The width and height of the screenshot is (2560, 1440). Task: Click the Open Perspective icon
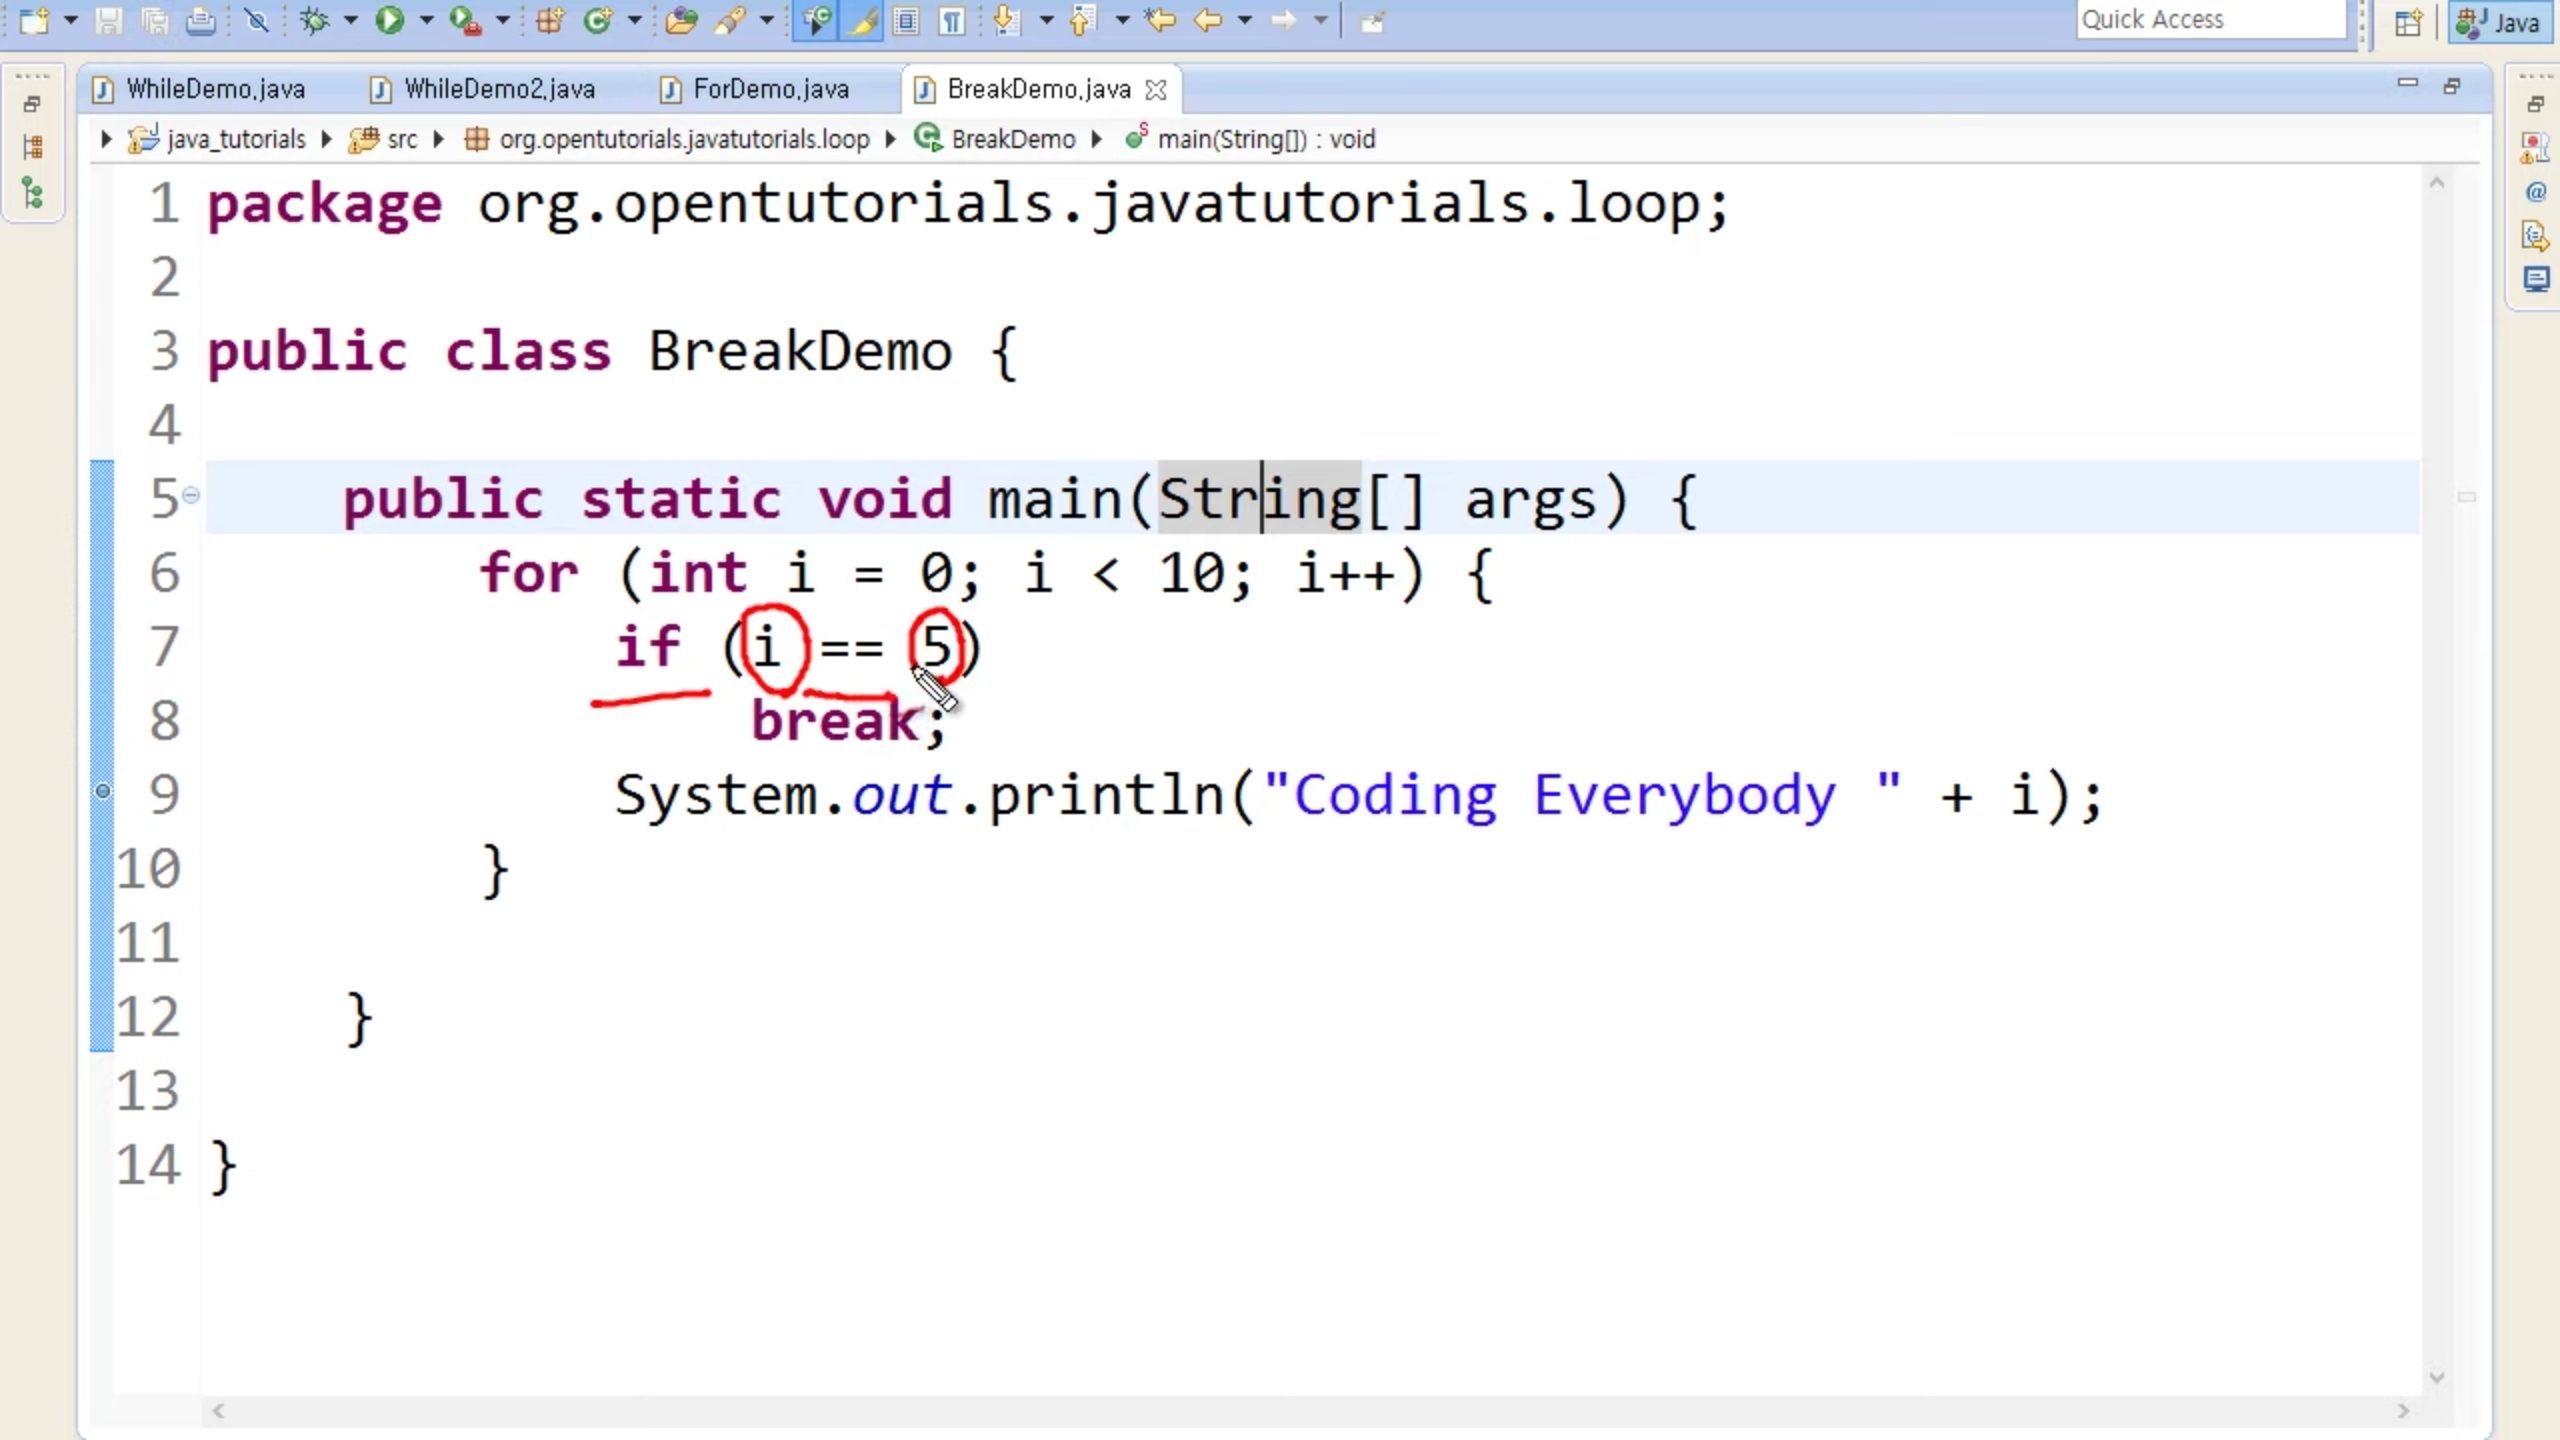[x=2408, y=22]
